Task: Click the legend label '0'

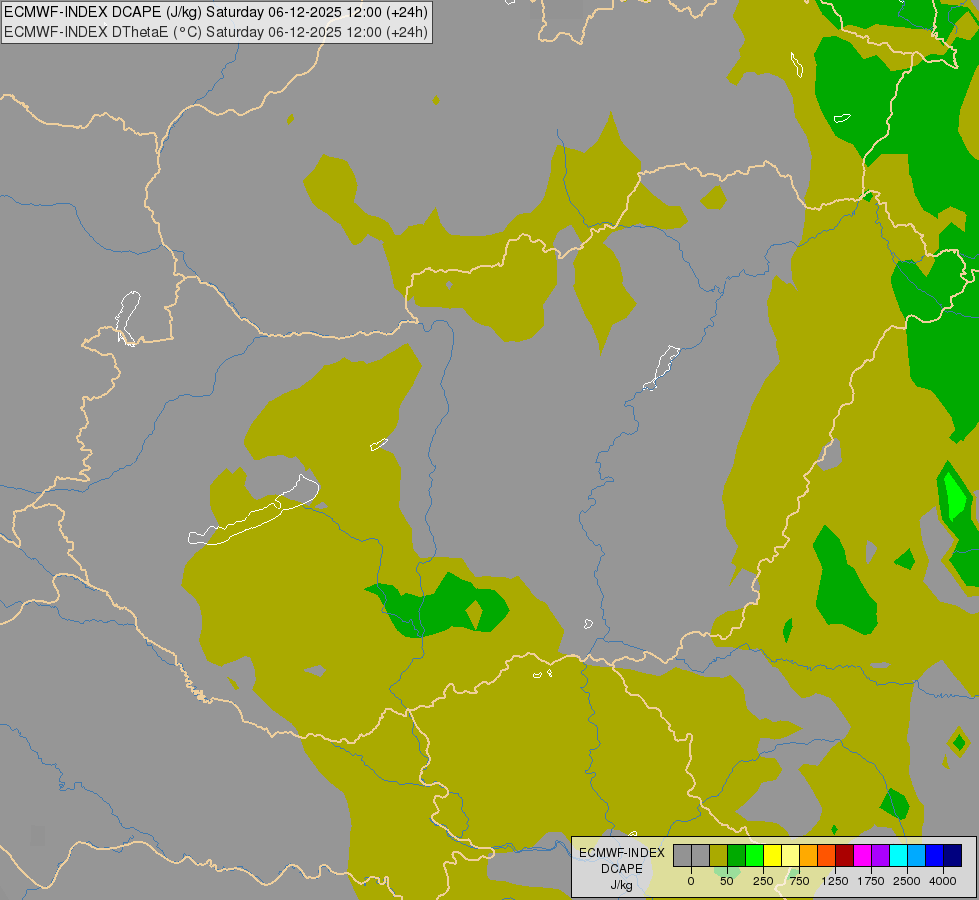Action: click(x=691, y=881)
